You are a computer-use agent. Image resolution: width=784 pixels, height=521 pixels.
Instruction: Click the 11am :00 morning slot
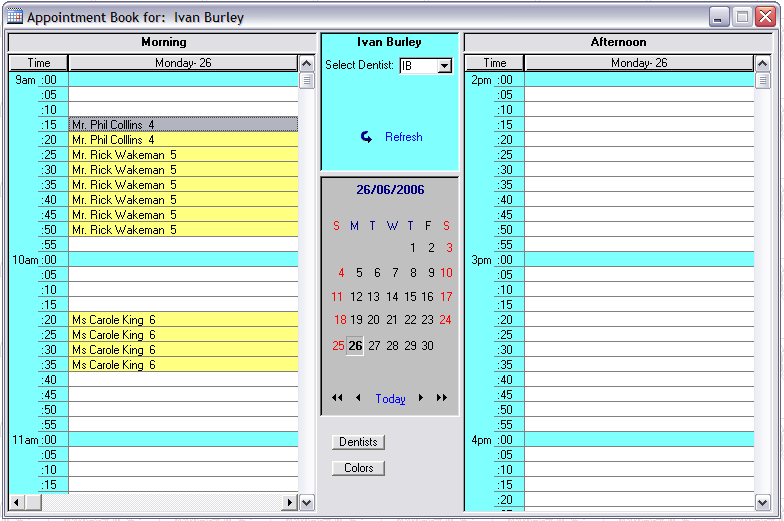pos(184,440)
